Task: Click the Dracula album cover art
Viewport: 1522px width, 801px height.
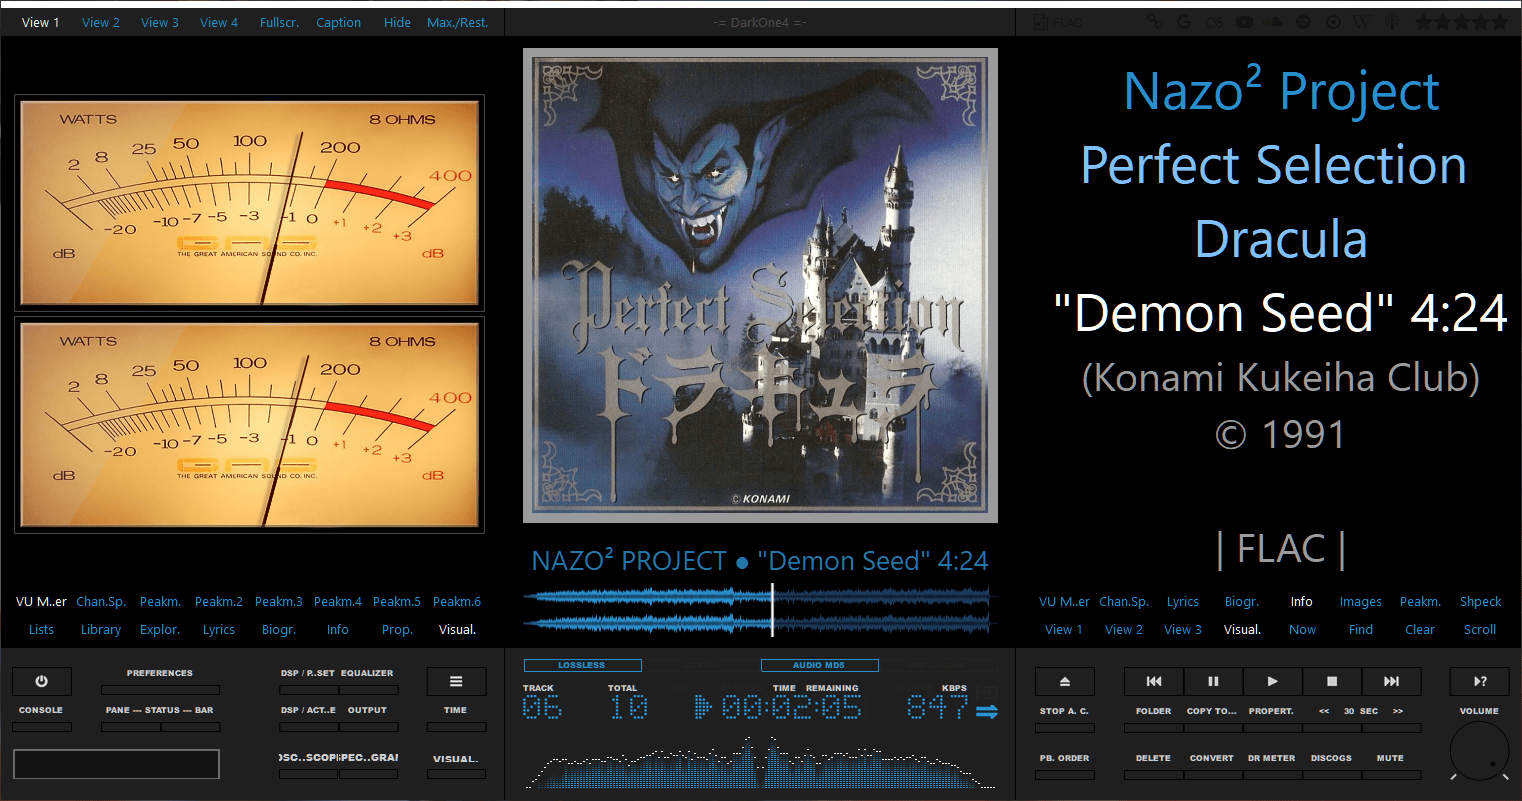Action: point(760,285)
